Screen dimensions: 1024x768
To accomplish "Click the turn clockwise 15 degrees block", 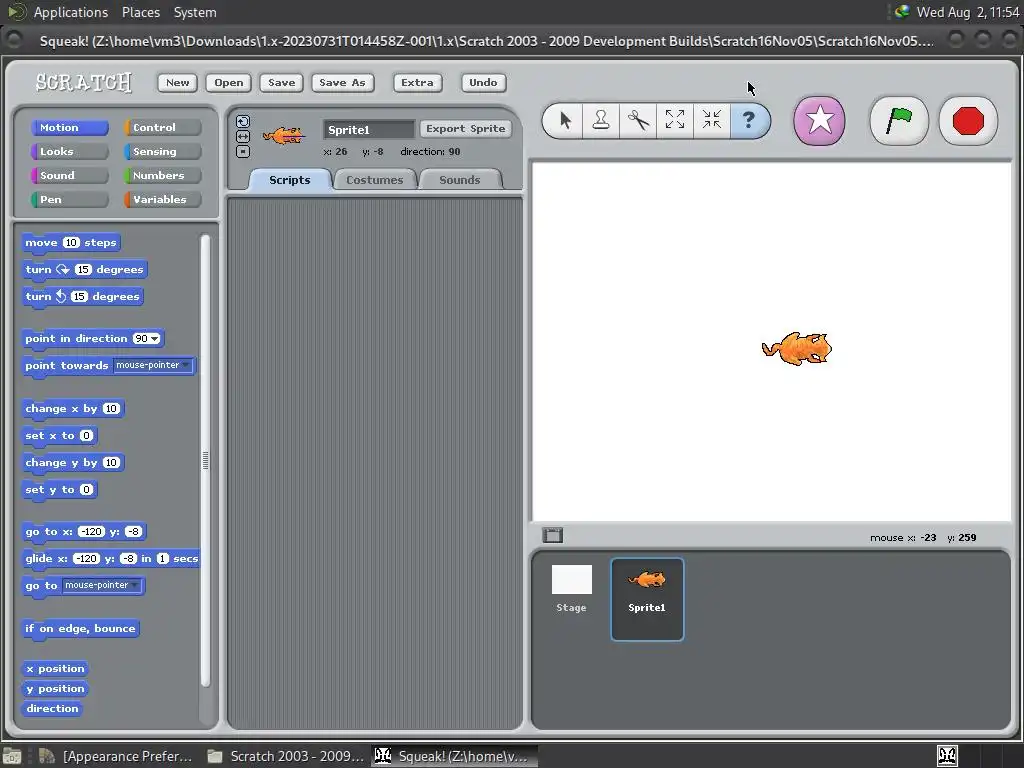I will (84, 269).
